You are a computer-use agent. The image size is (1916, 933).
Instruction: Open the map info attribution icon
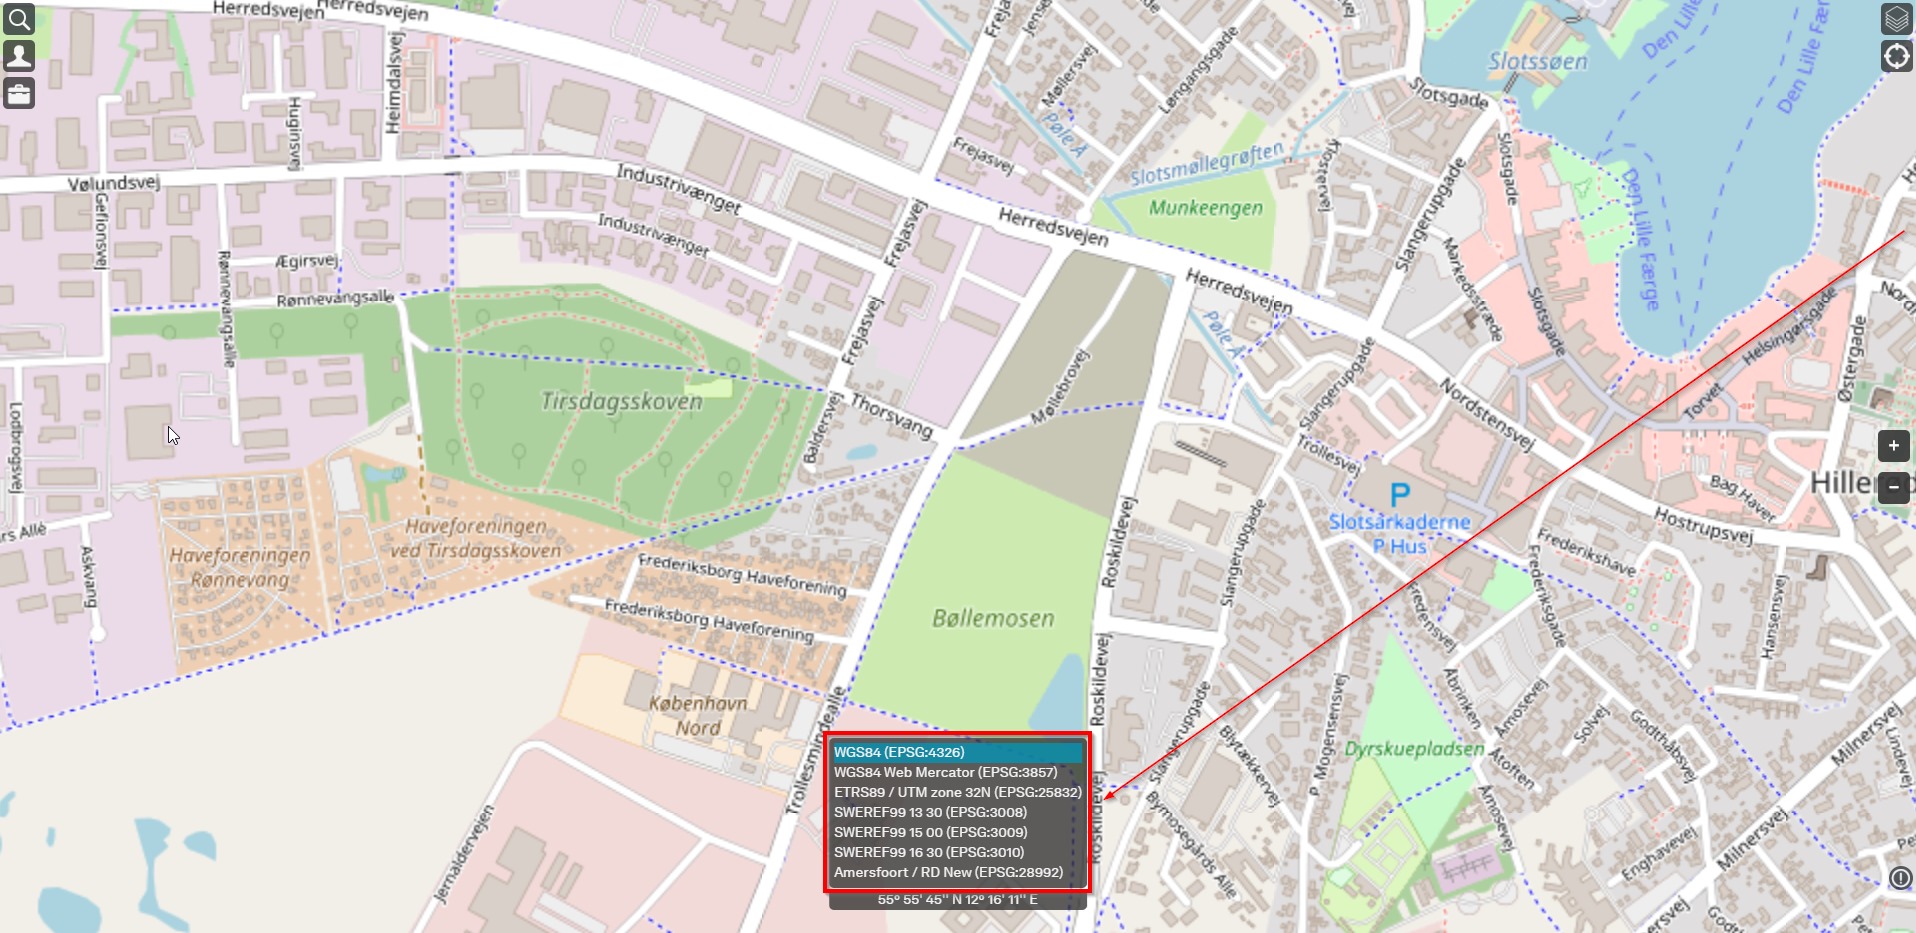(1900, 878)
